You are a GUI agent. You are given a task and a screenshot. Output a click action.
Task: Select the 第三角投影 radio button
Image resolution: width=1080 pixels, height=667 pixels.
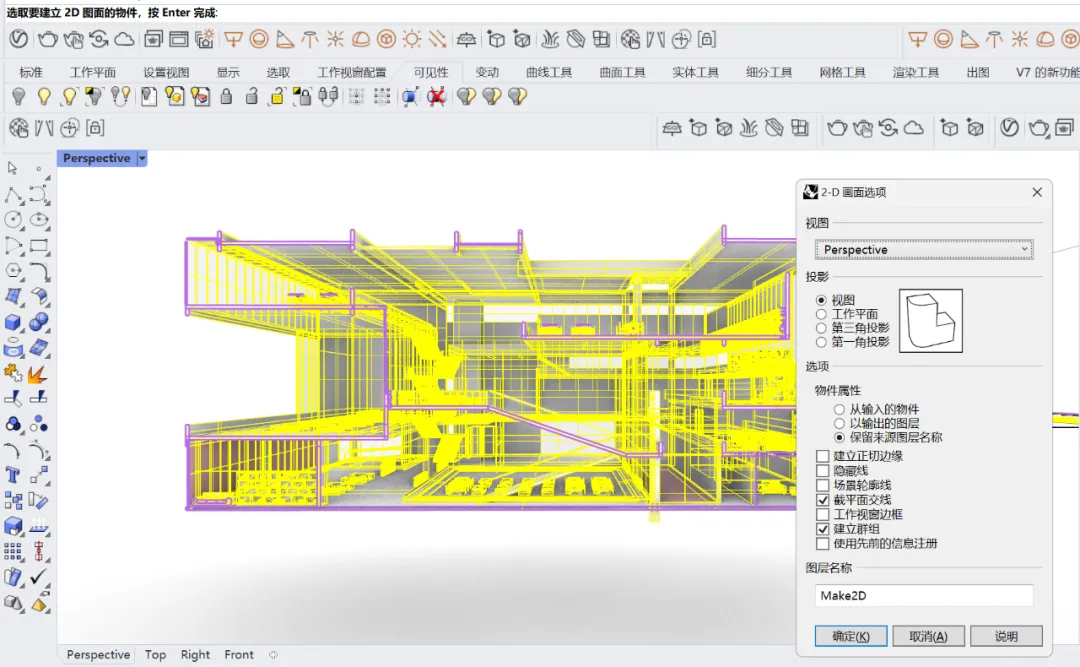pyautogui.click(x=821, y=328)
